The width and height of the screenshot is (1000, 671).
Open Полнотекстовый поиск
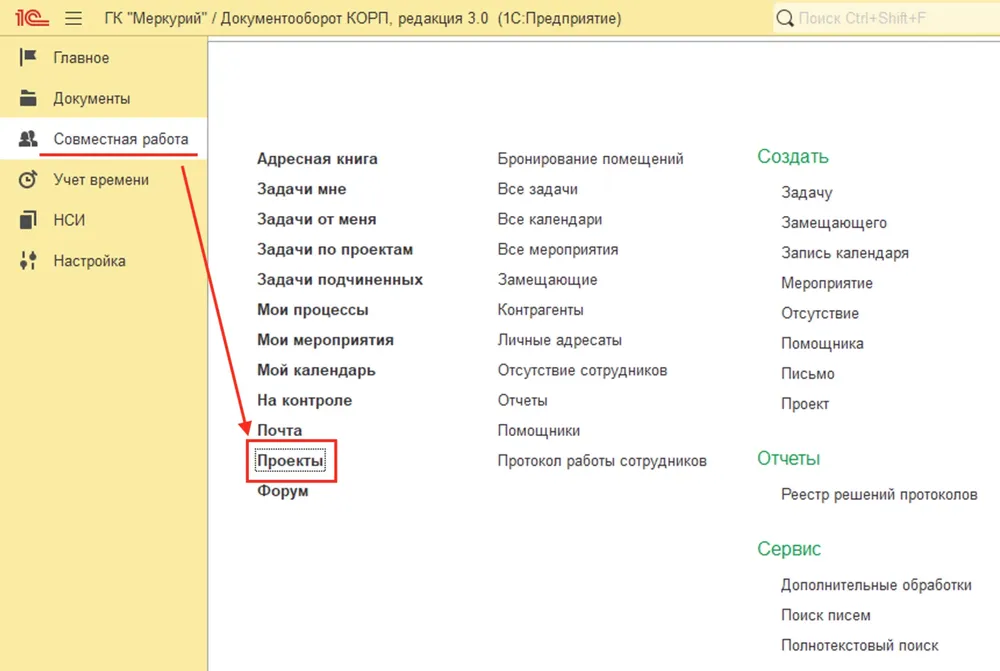[x=860, y=645]
